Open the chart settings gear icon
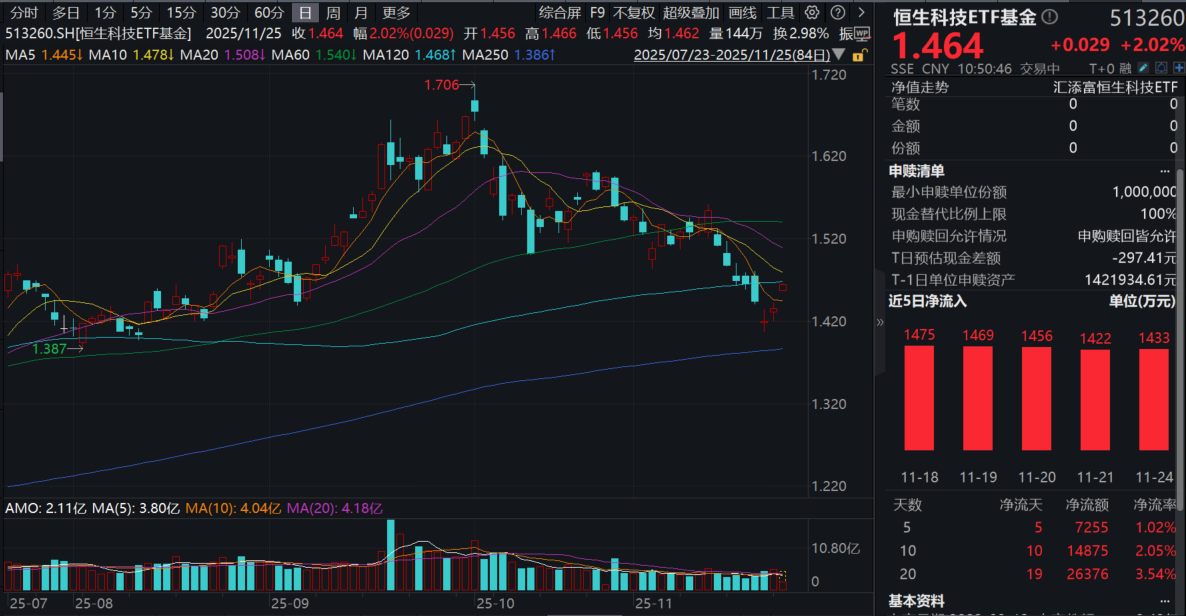The height and width of the screenshot is (616, 1186). (x=811, y=13)
